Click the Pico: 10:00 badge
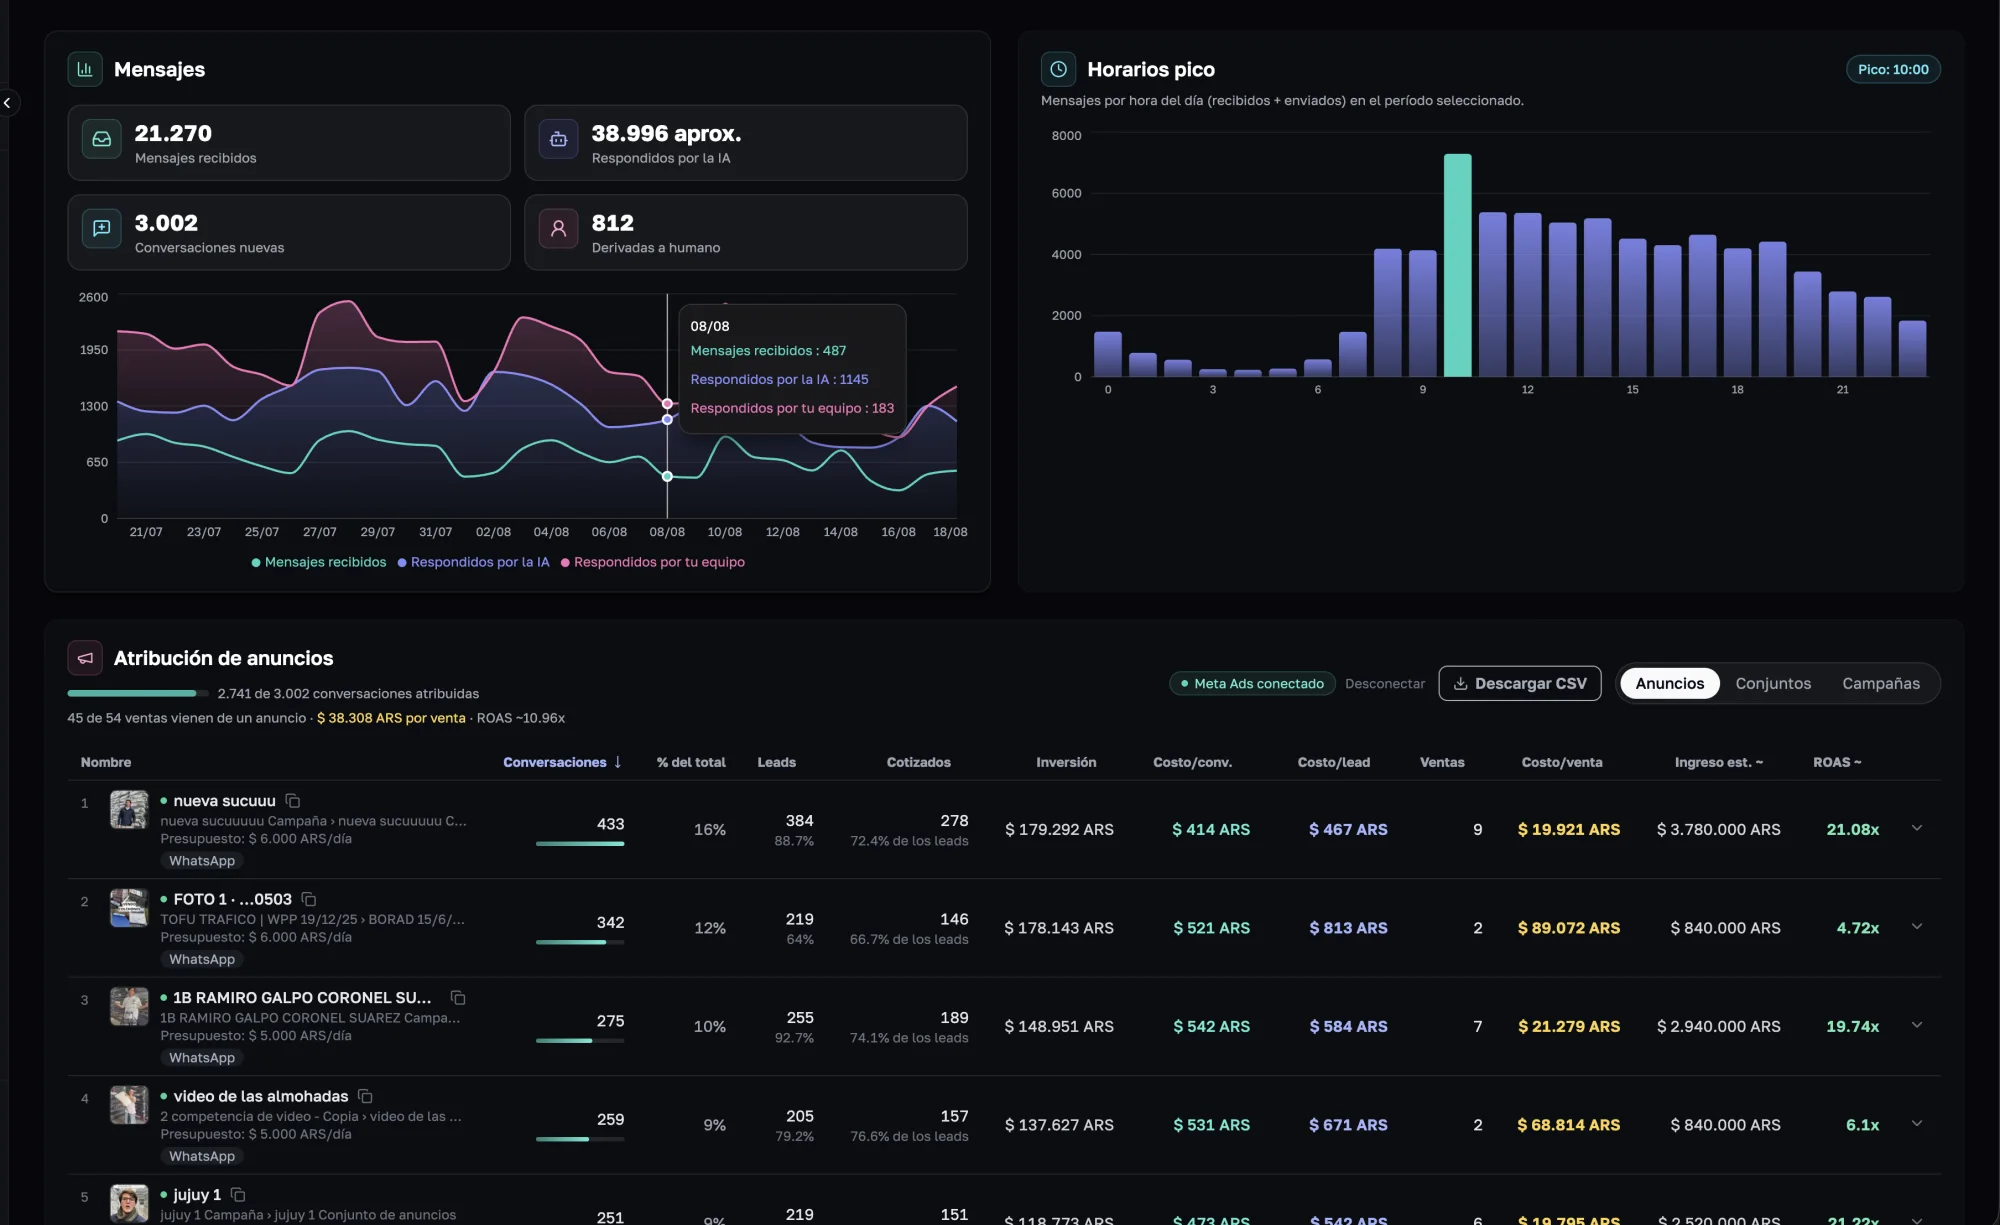The width and height of the screenshot is (2000, 1225). point(1893,69)
